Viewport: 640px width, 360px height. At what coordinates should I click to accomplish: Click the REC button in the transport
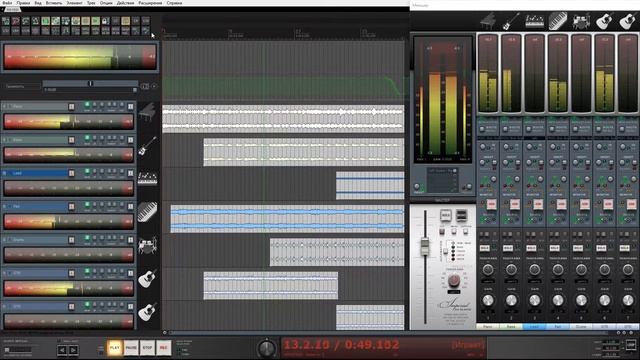(164, 348)
